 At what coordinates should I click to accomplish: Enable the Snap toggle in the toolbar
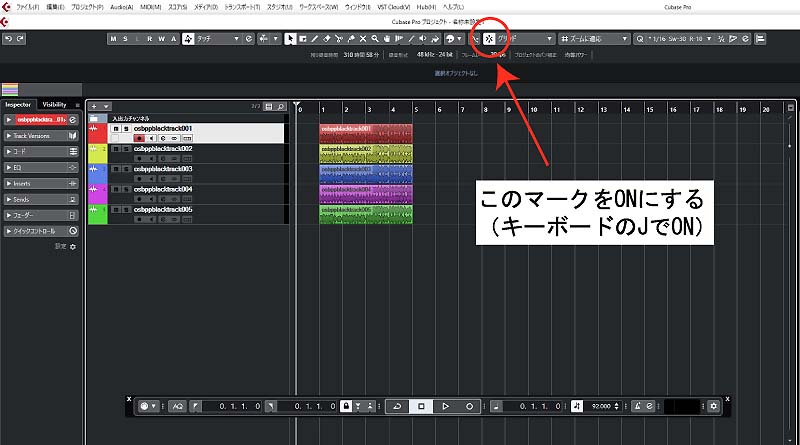tap(489, 39)
